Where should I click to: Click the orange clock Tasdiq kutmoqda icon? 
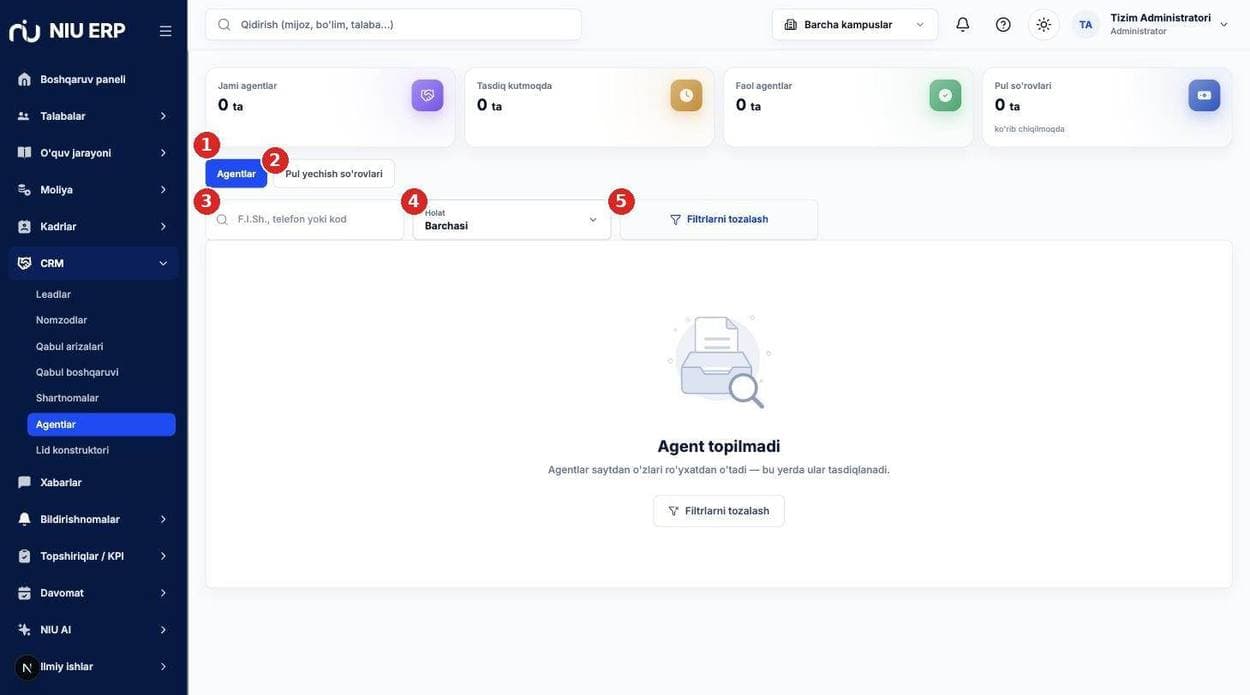pos(686,95)
